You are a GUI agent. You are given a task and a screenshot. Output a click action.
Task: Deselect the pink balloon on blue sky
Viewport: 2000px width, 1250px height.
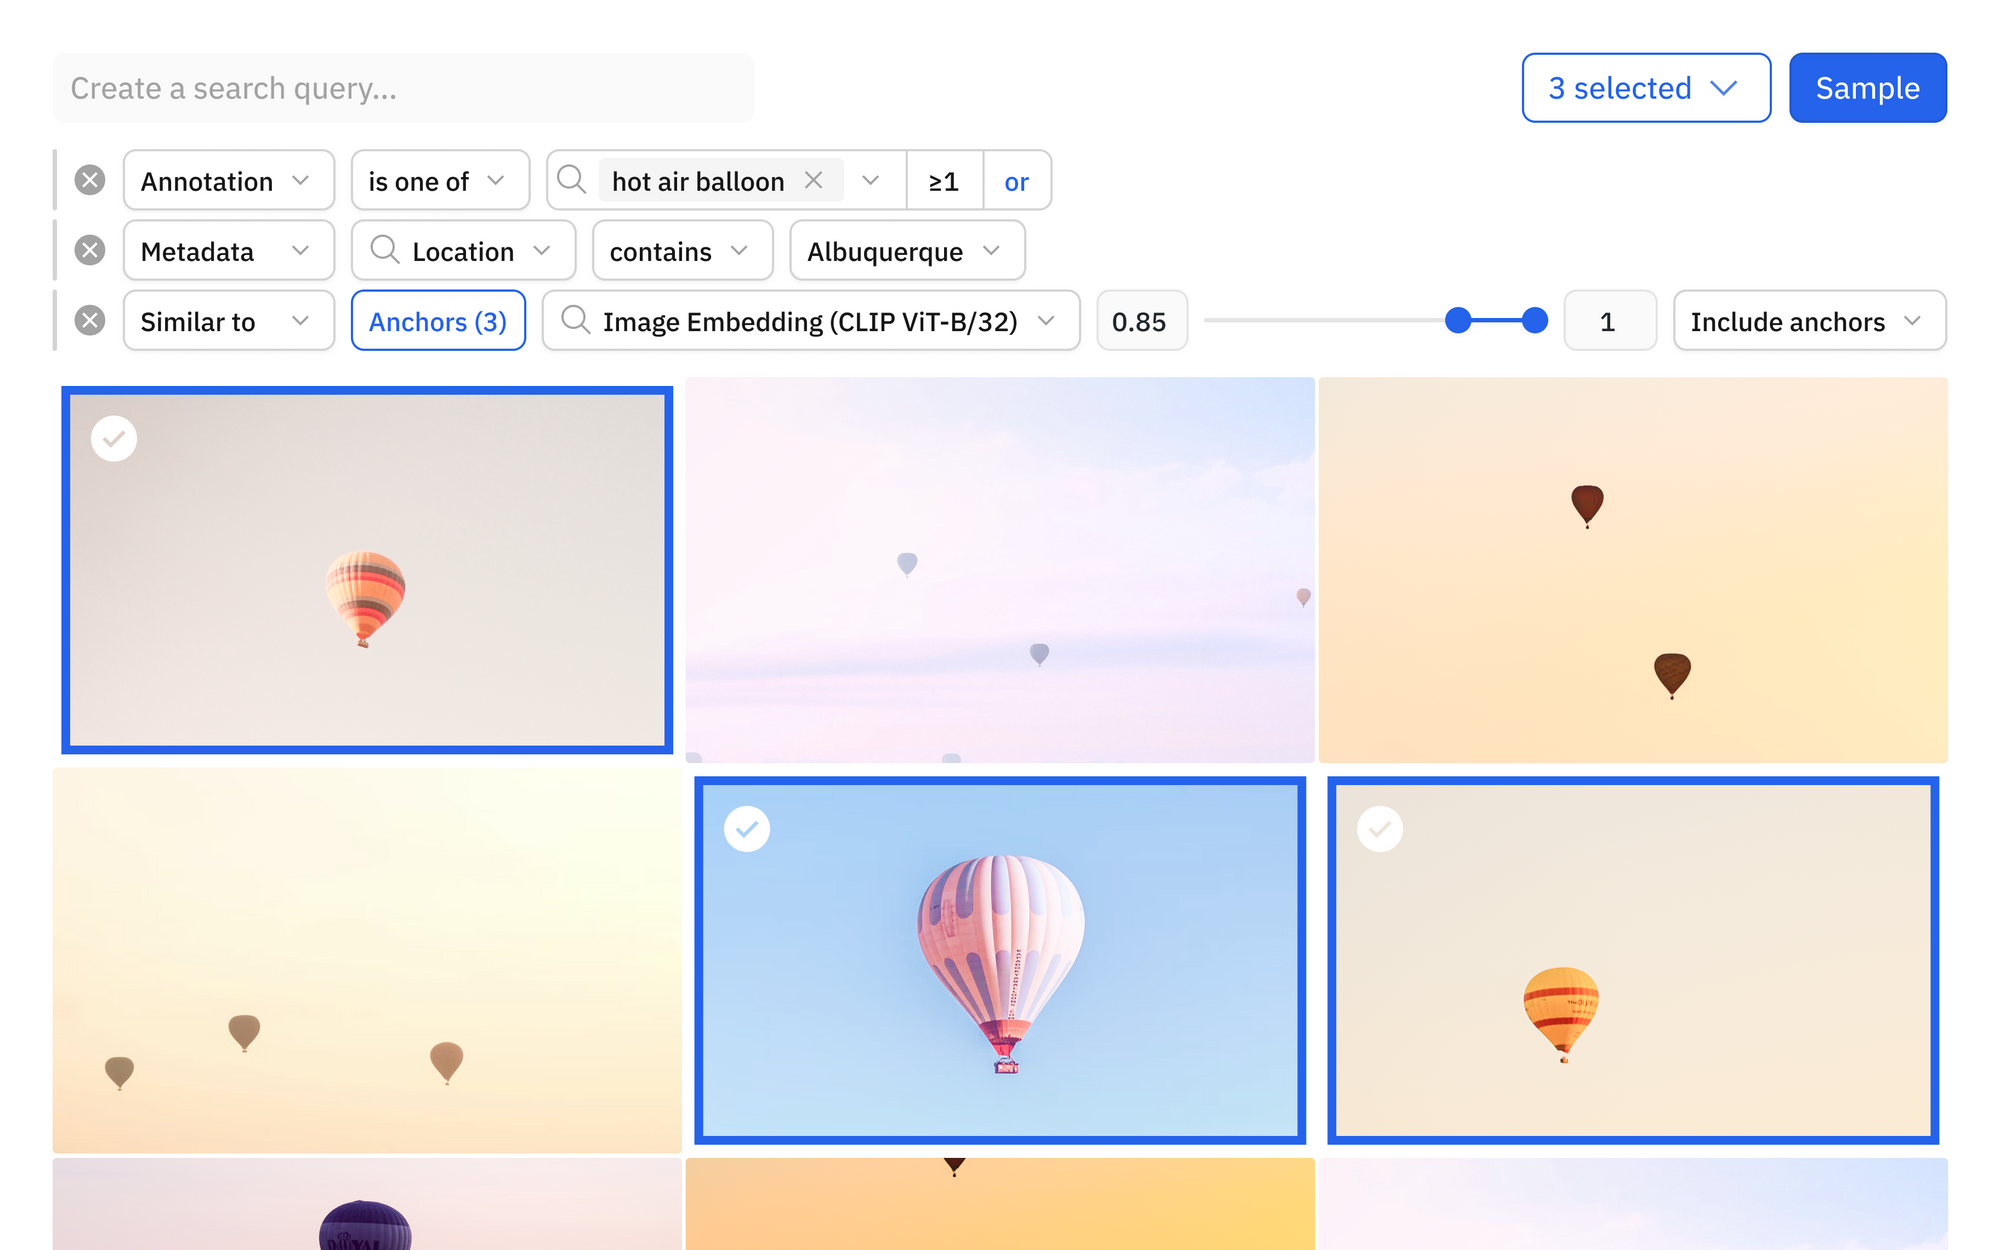[x=747, y=829]
